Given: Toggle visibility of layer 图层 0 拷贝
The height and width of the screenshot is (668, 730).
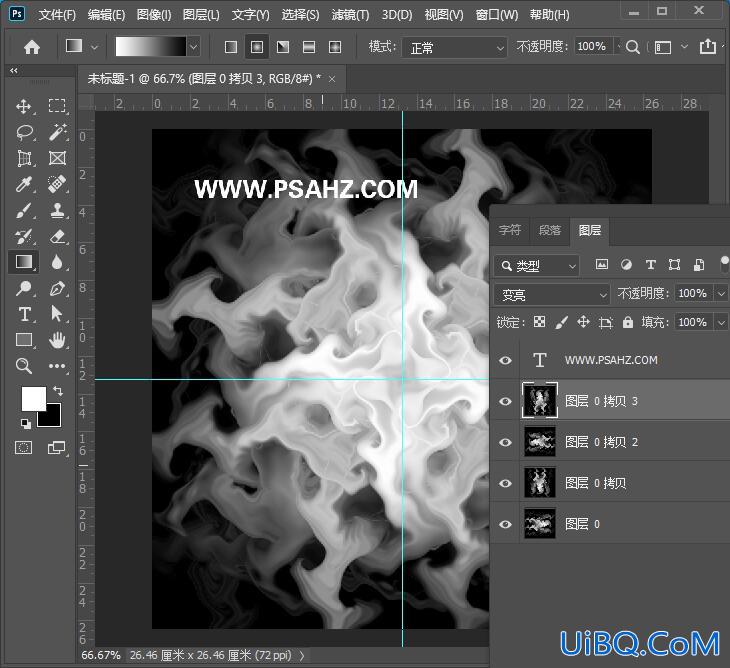Looking at the screenshot, I should [506, 483].
